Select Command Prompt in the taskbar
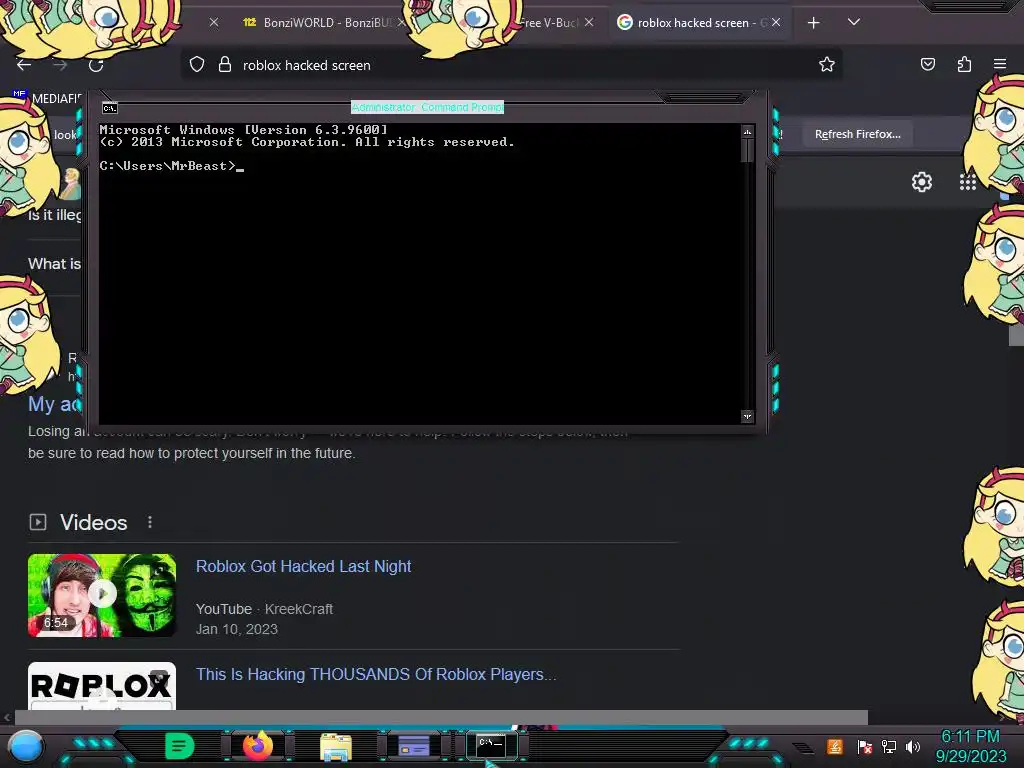This screenshot has height=768, width=1024. point(491,745)
